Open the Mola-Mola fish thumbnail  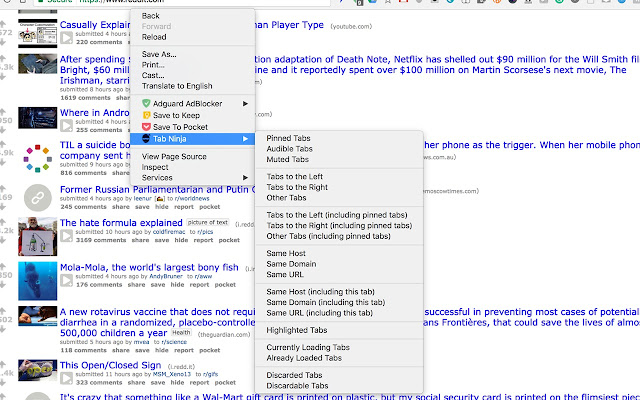[x=38, y=281]
